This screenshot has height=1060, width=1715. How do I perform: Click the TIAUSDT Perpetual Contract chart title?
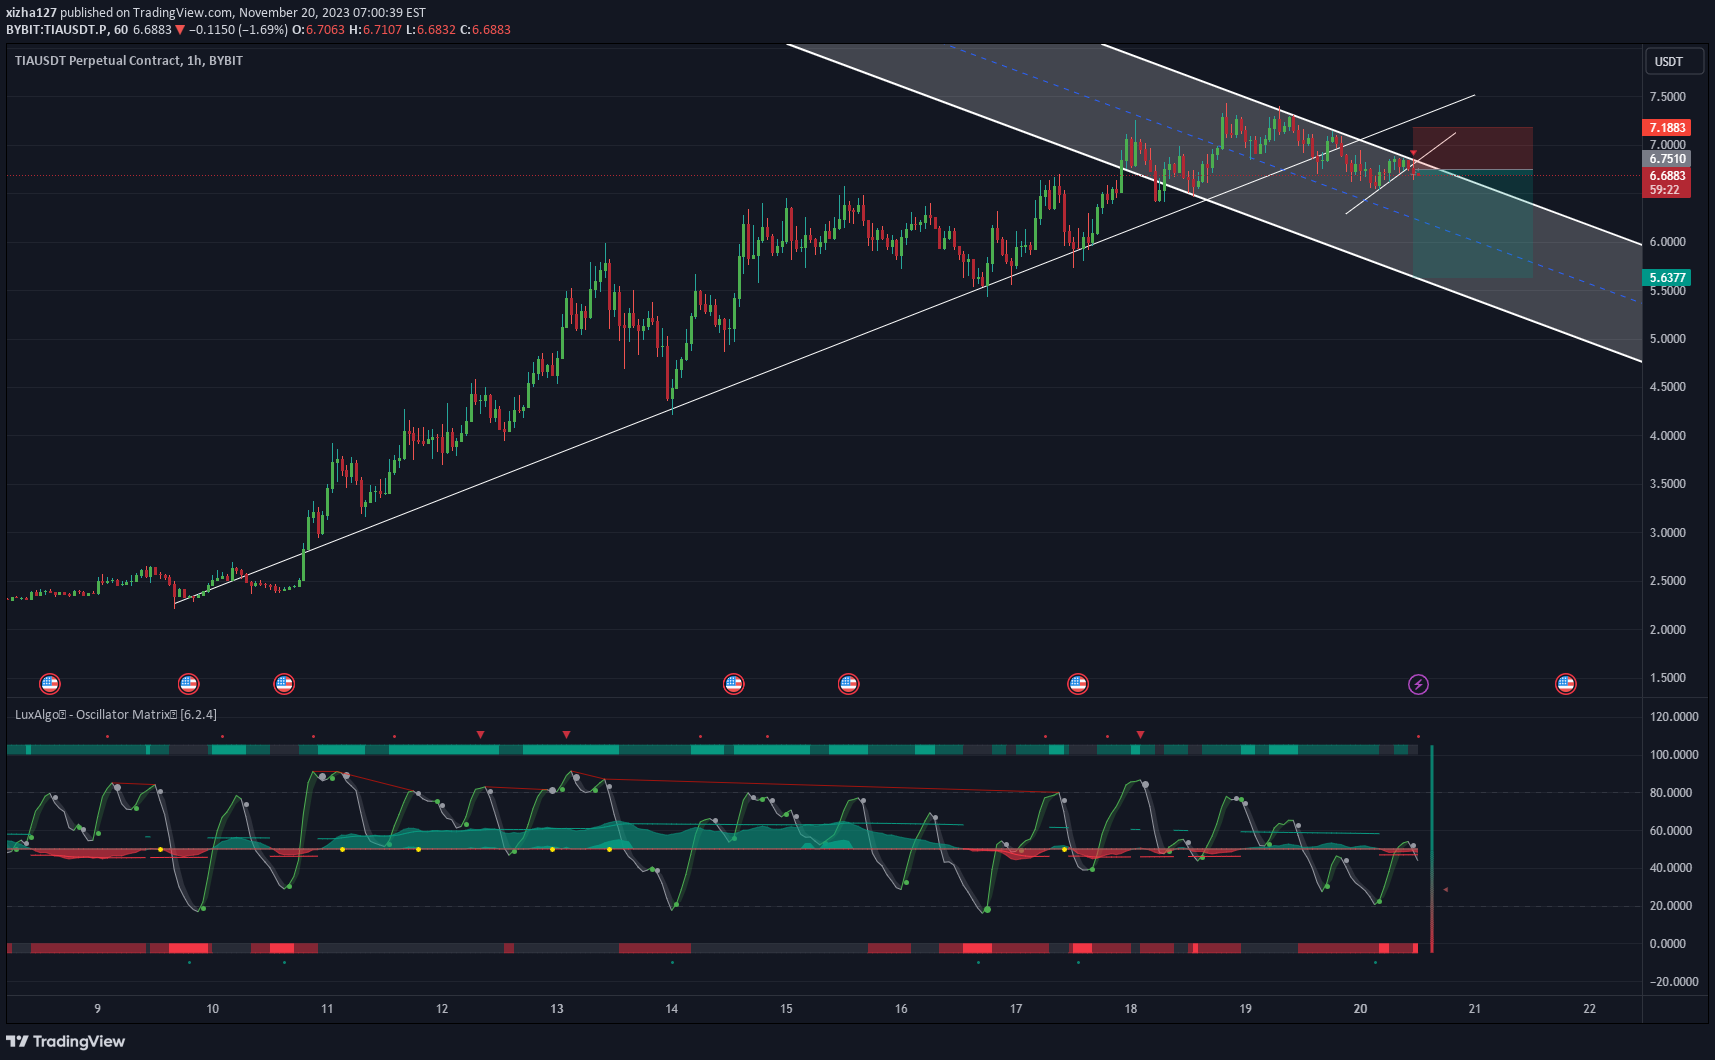tap(129, 60)
